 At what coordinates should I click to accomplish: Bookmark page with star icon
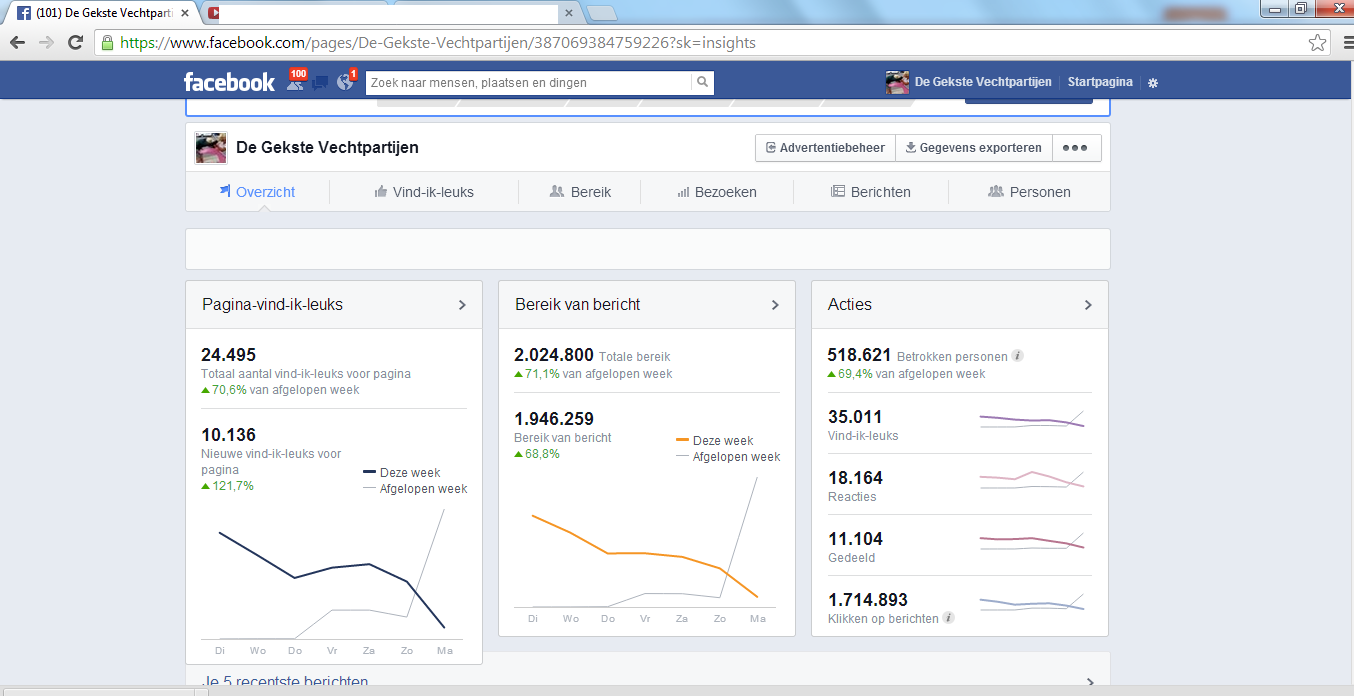point(1318,43)
